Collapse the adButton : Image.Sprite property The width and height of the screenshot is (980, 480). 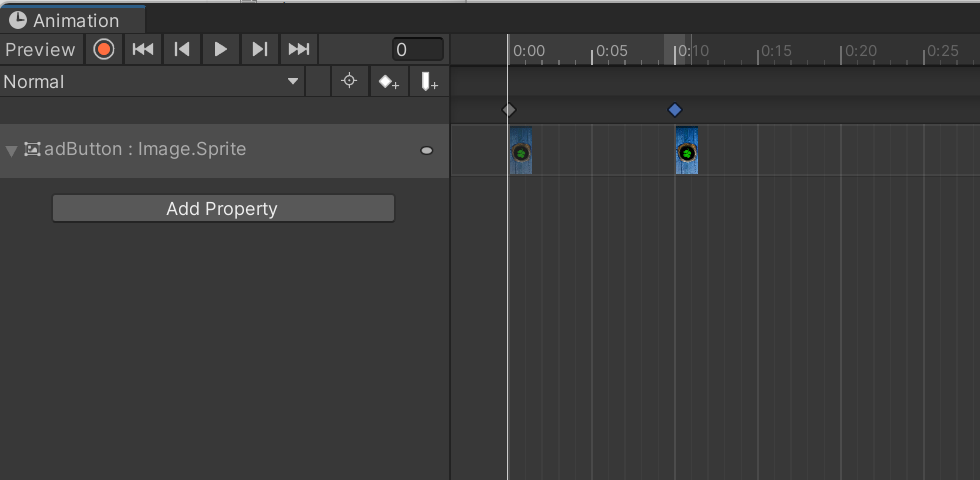tap(11, 151)
